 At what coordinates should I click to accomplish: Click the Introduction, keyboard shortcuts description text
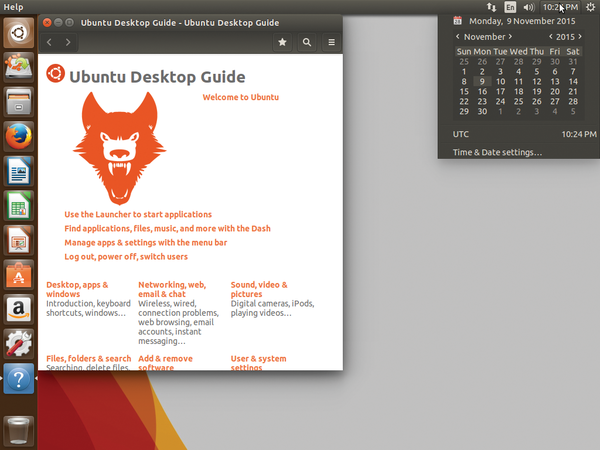88,308
